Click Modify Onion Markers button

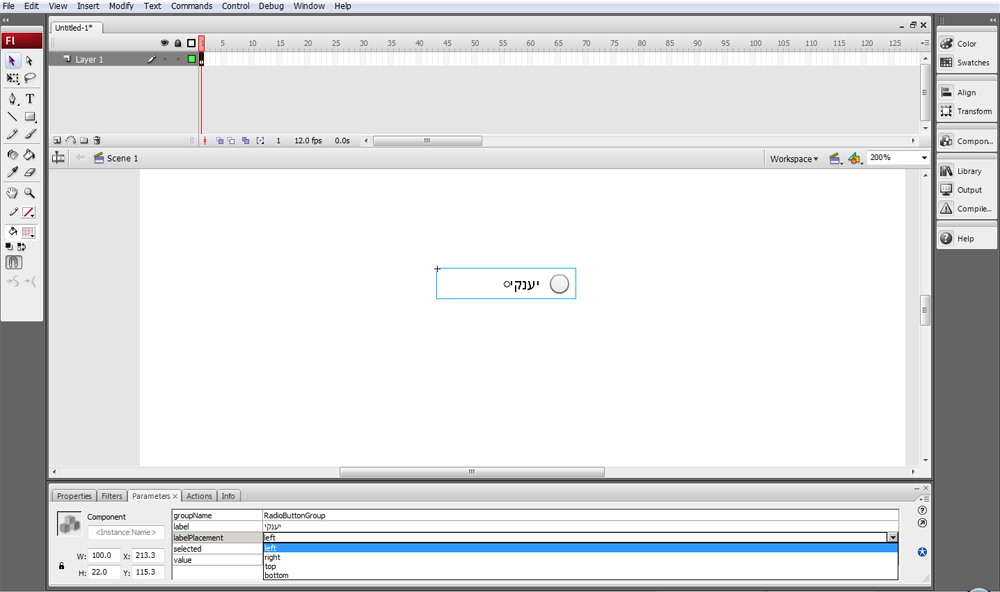pos(260,140)
